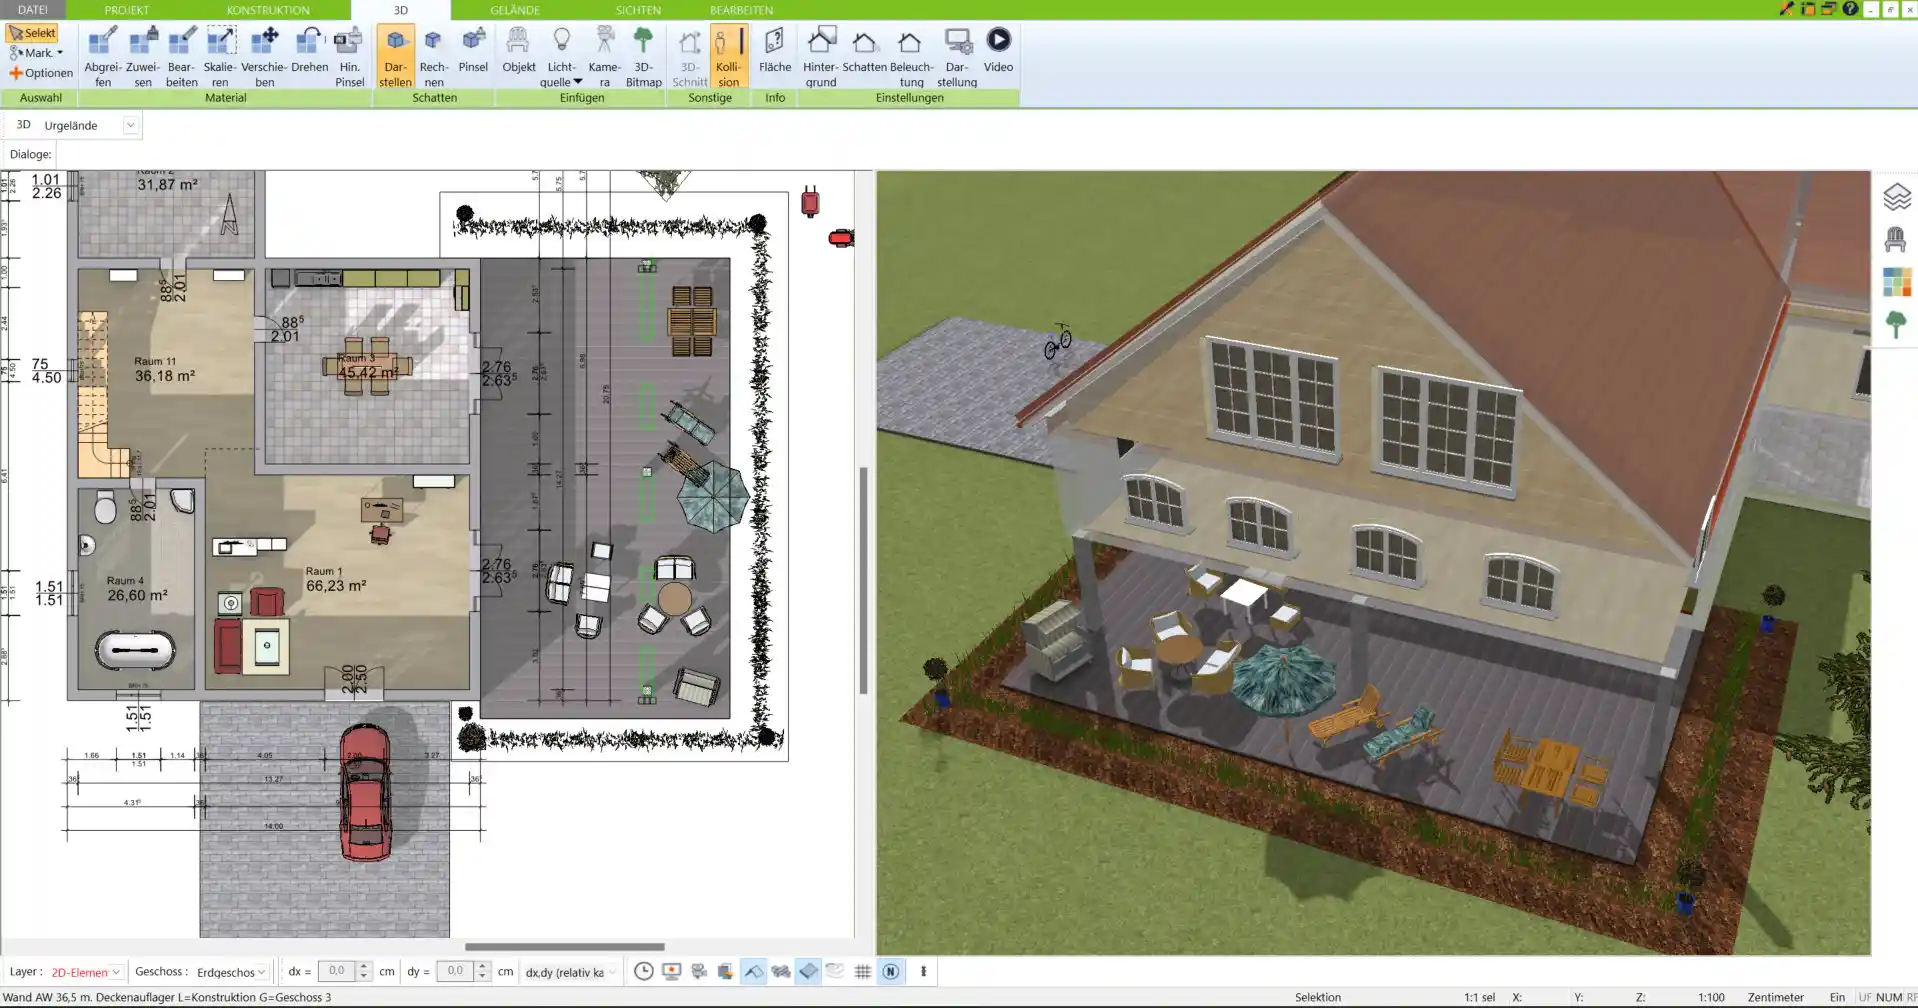Switch to the BEARBEITEN tab
The height and width of the screenshot is (1008, 1918).
(x=741, y=10)
